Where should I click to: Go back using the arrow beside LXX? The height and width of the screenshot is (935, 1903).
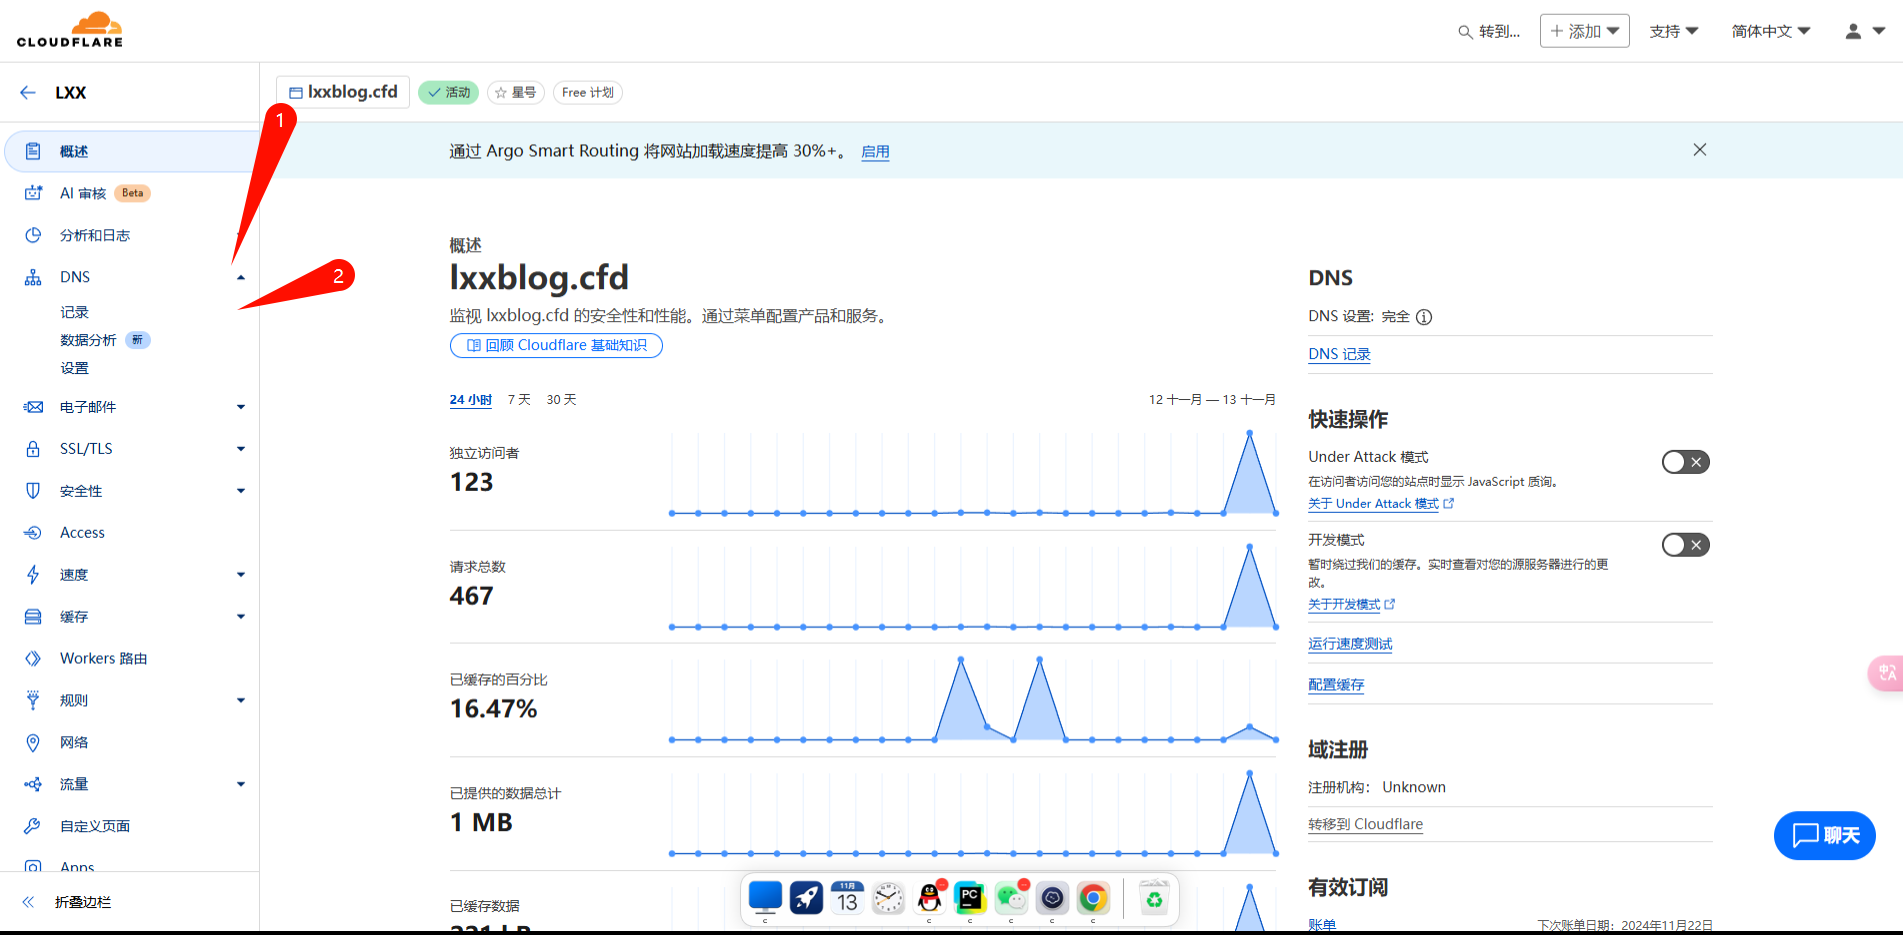pyautogui.click(x=28, y=93)
